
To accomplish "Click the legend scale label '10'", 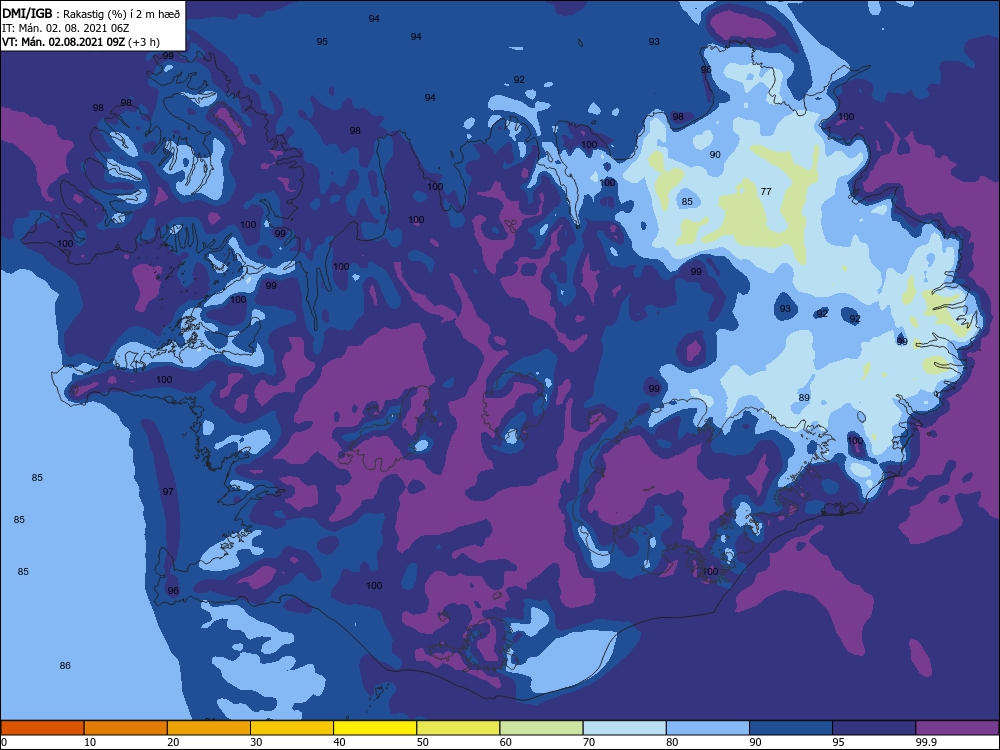I will [90, 742].
